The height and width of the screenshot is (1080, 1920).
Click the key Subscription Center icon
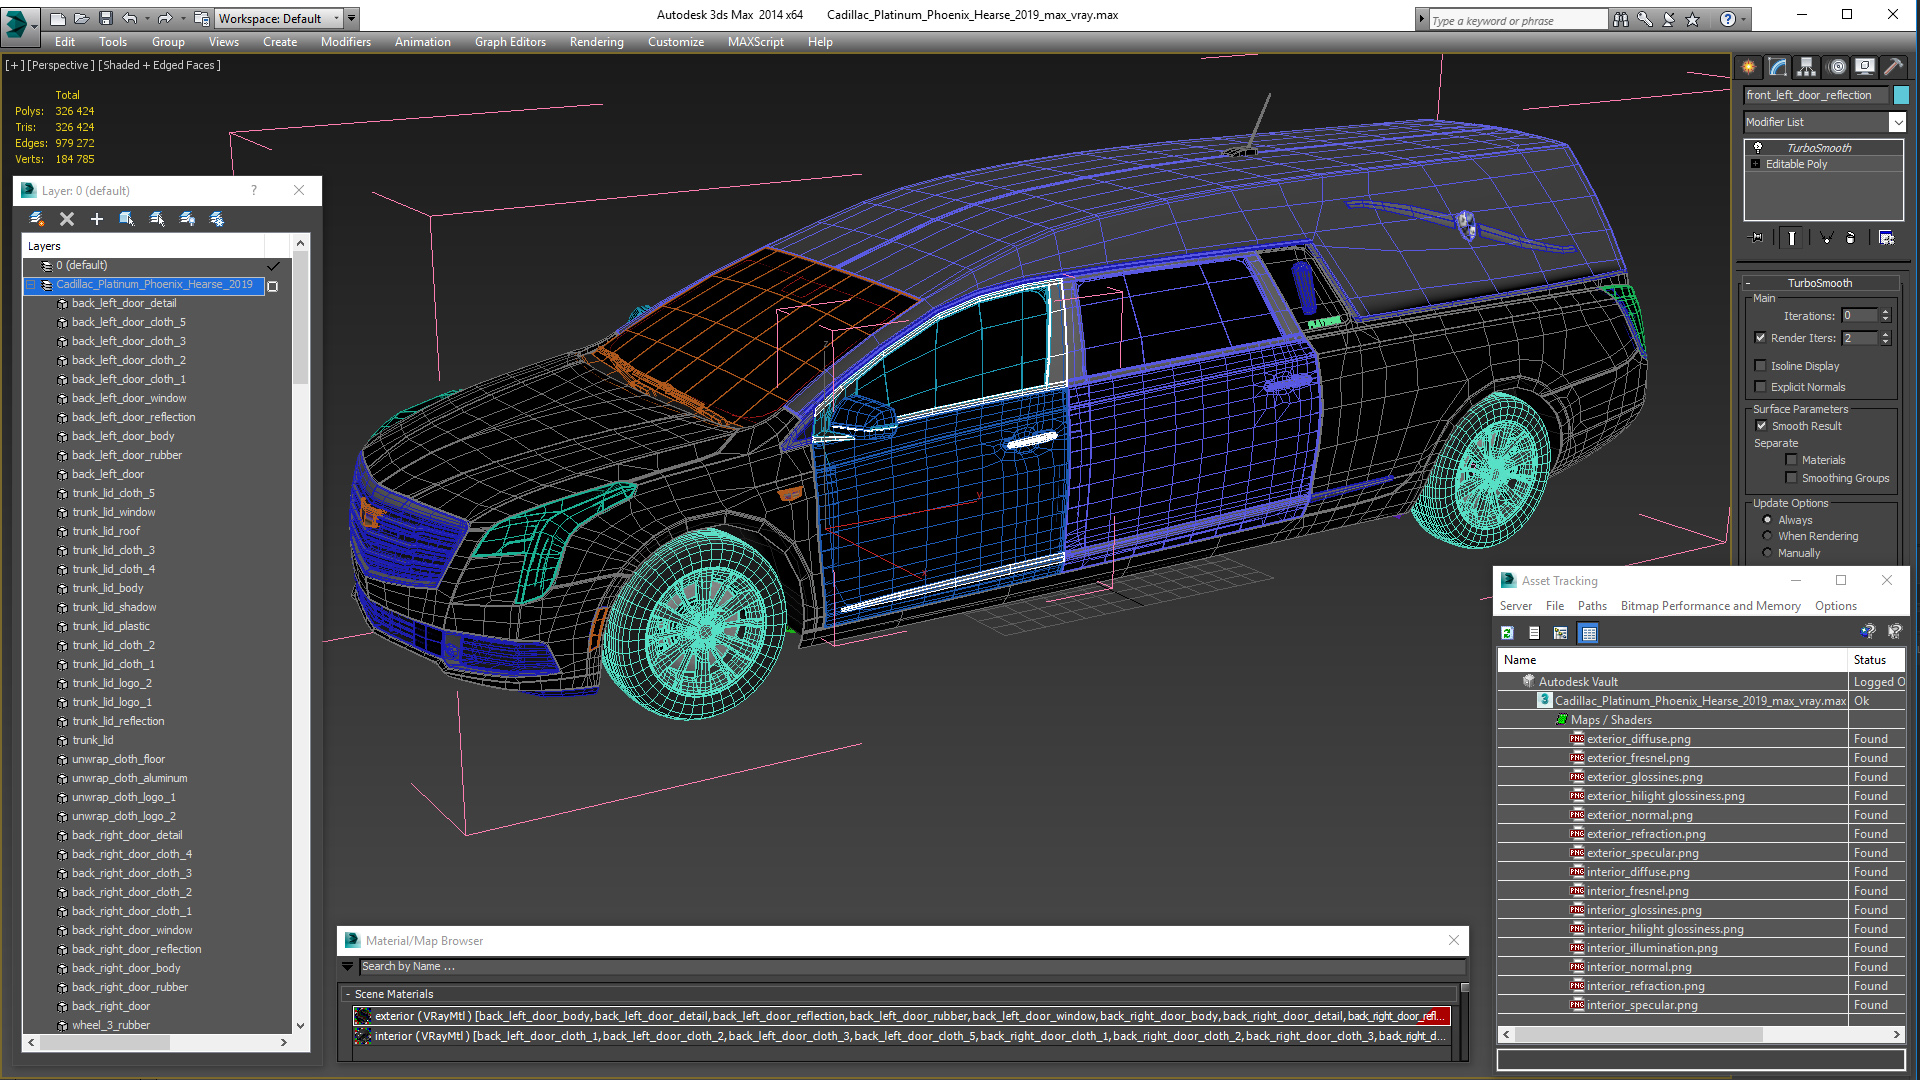[x=1645, y=19]
